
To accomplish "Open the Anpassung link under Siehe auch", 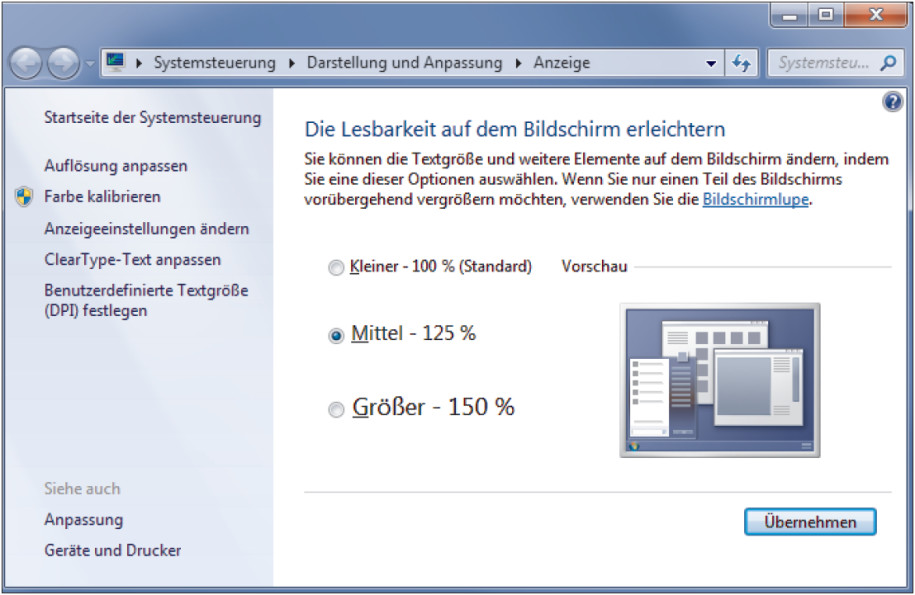I will pyautogui.click(x=83, y=520).
